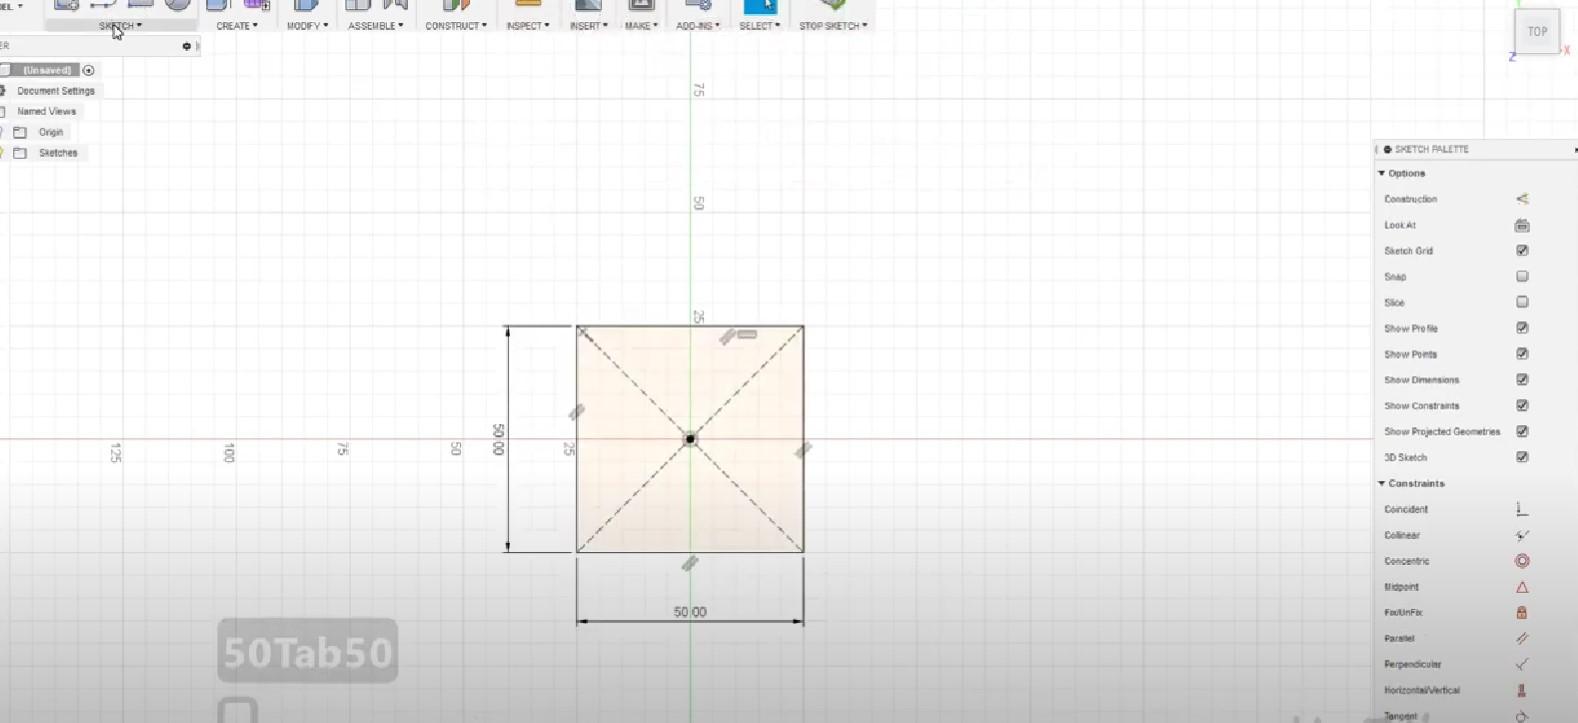Viewport: 1578px width, 723px height.
Task: Apply the Tangent constraint
Action: (1522, 716)
